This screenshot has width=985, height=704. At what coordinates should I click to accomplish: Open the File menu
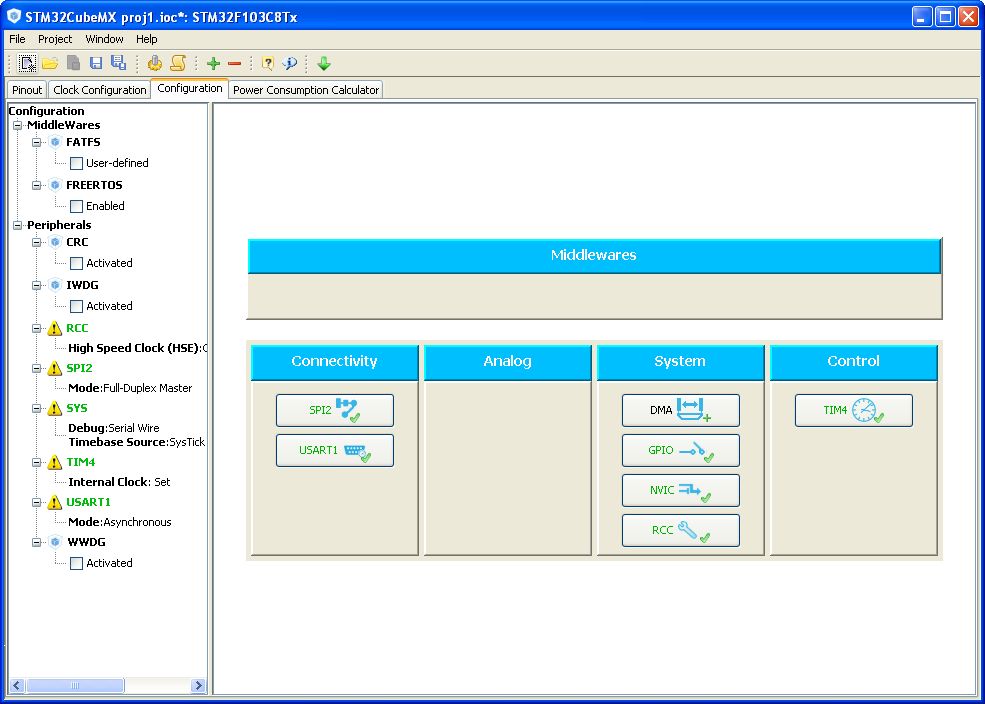(17, 39)
